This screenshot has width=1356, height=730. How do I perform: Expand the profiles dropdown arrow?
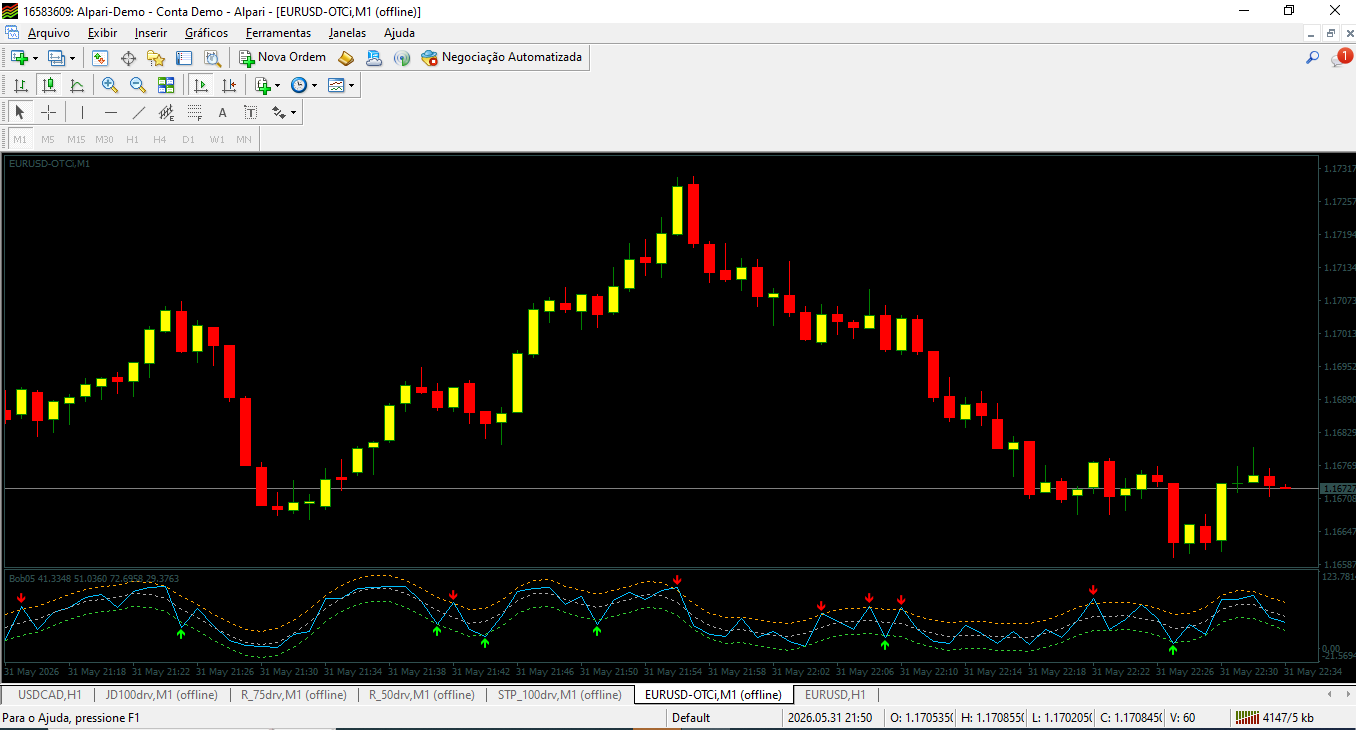[x=72, y=58]
